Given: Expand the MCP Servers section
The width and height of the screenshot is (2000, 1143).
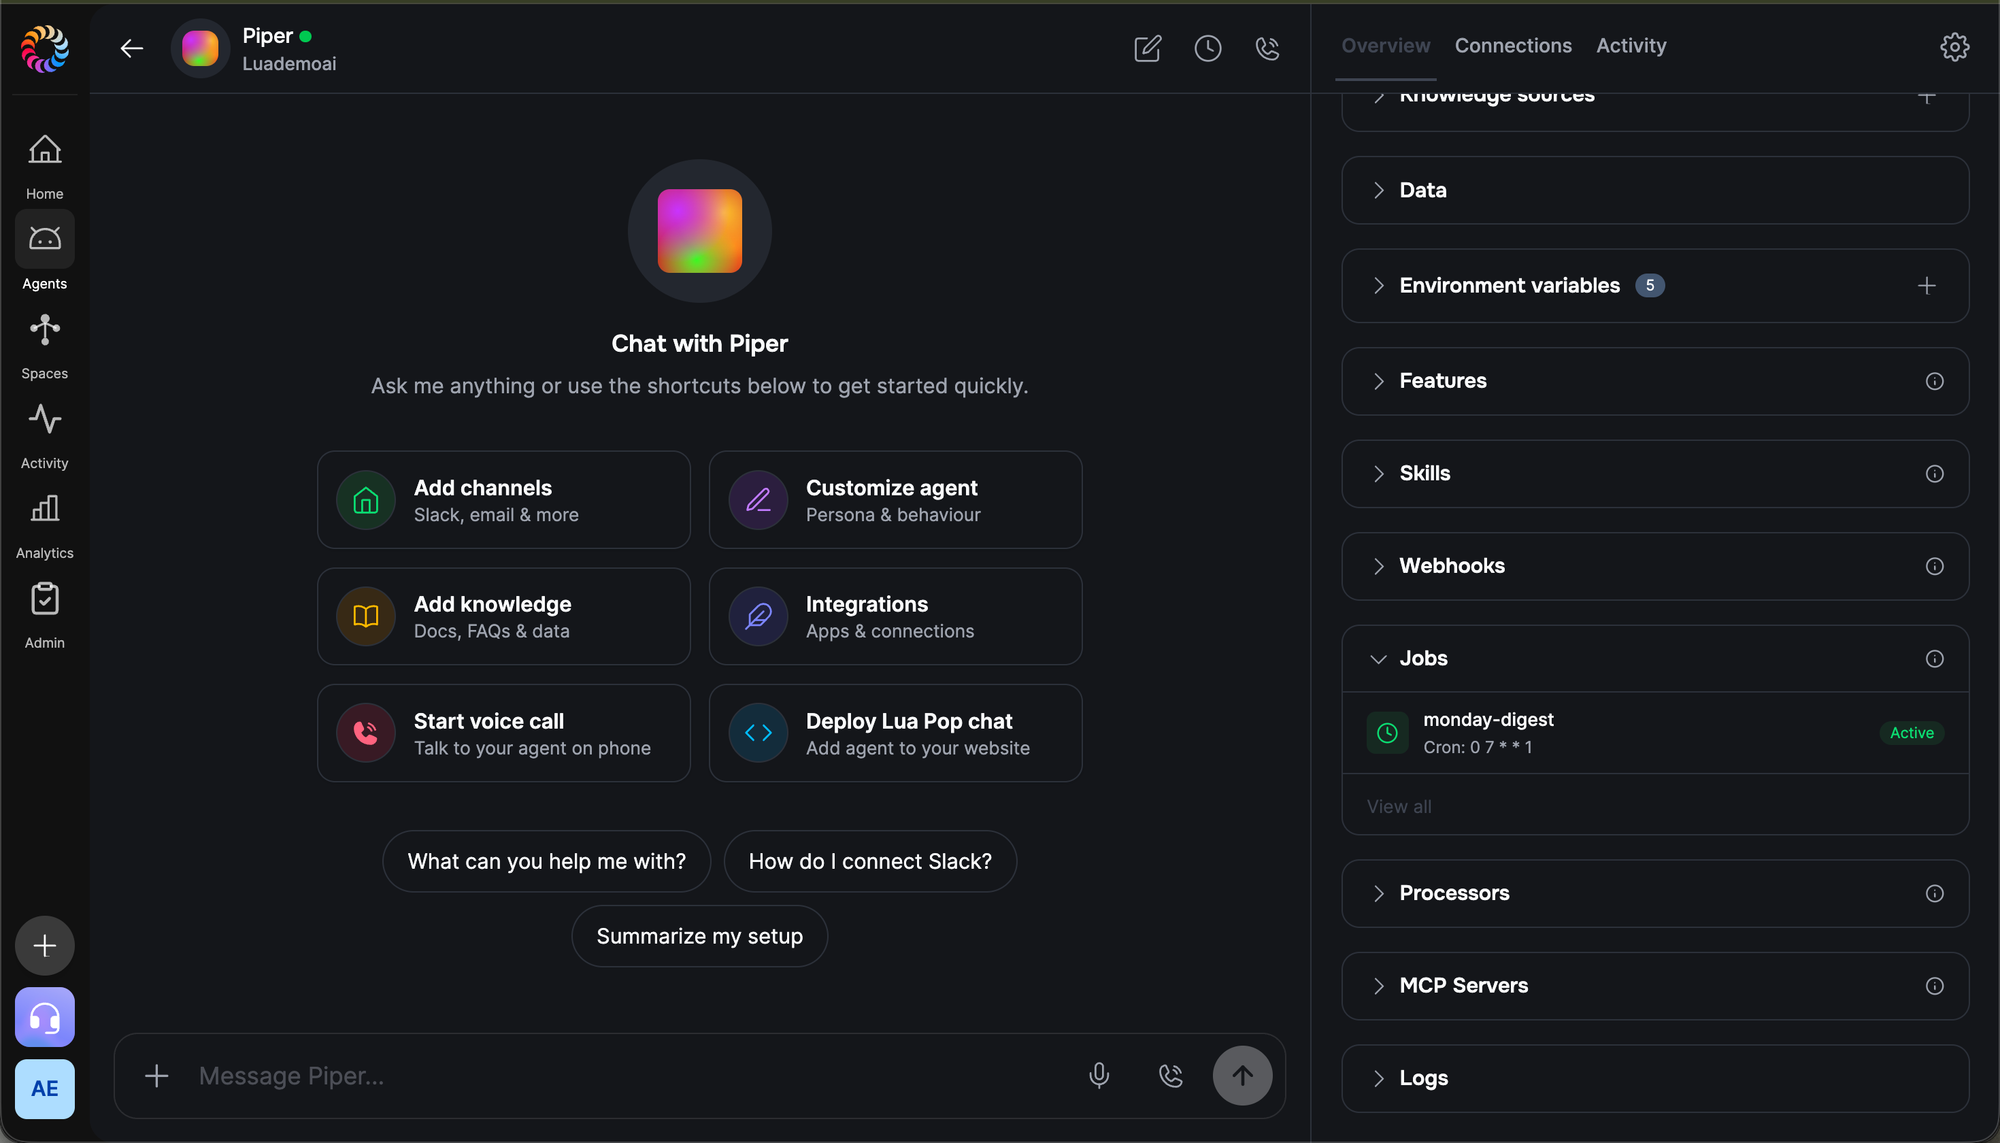Looking at the screenshot, I should [1654, 986].
